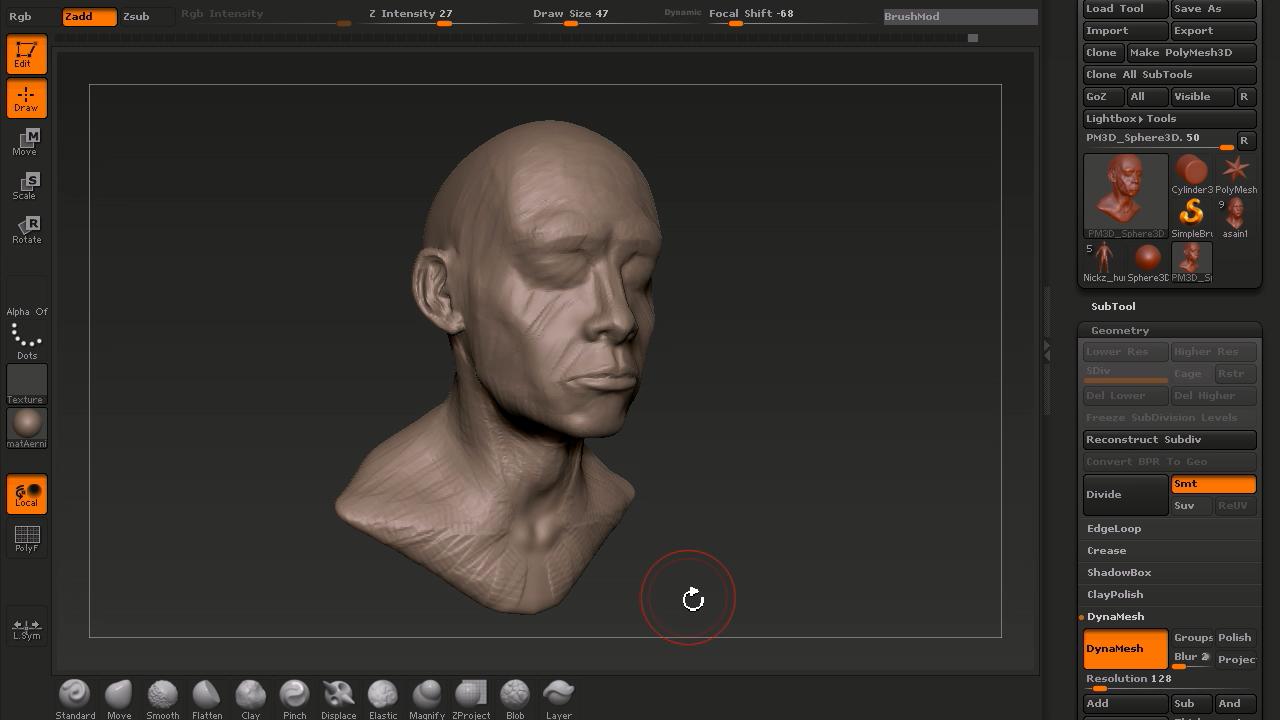The image size is (1280, 720).
Task: Click Reconstruct Subdiv button
Action: [x=1169, y=440]
